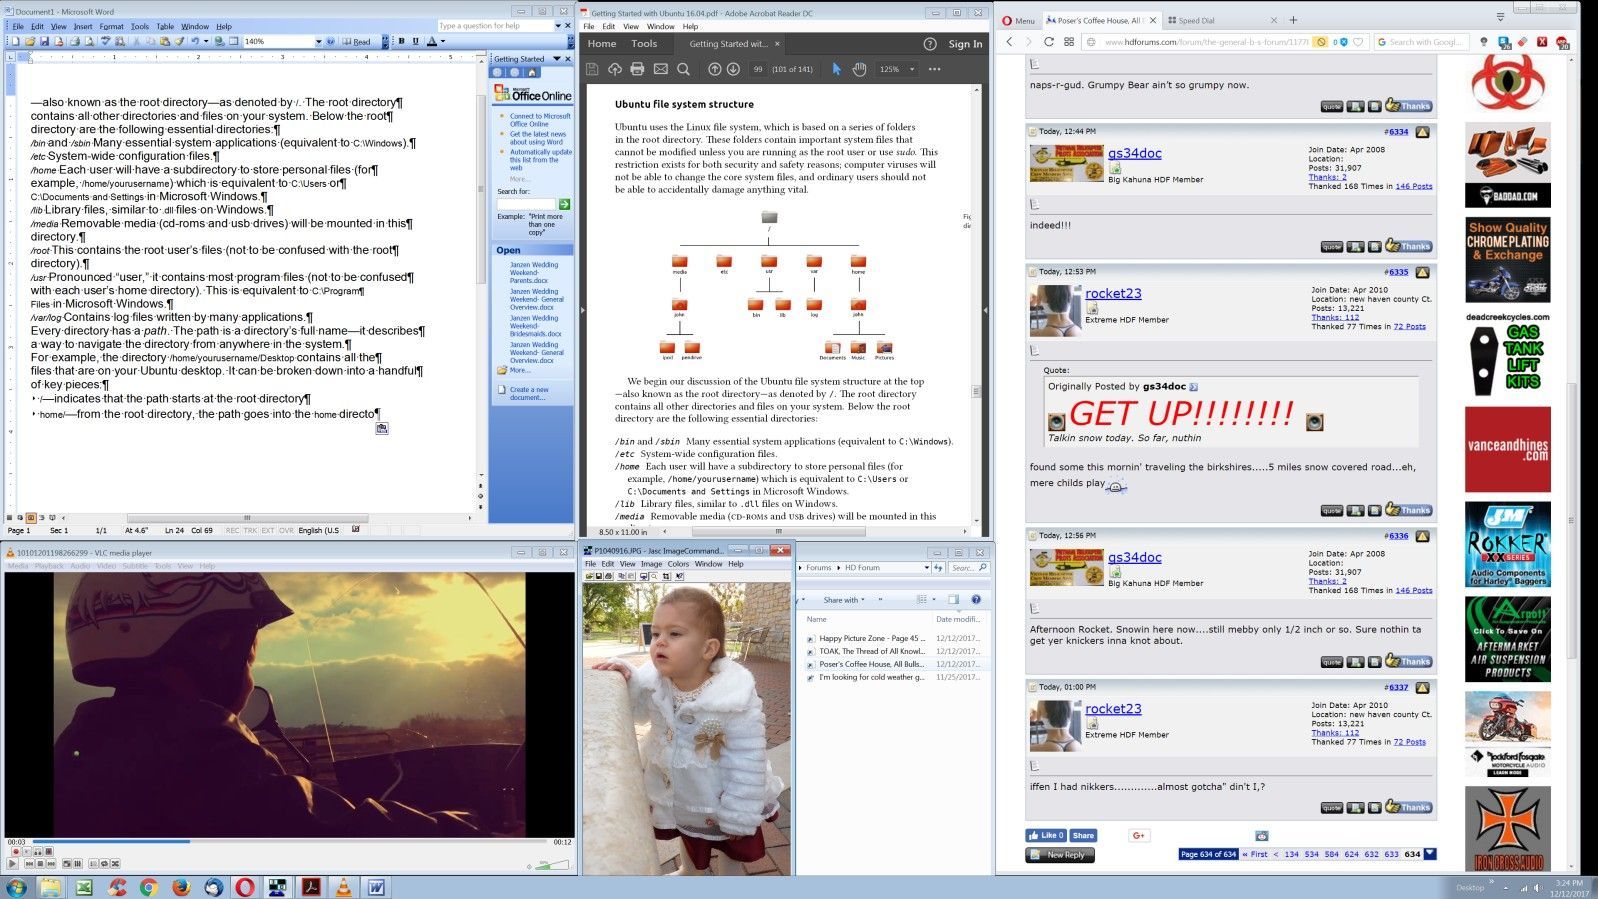
Task: Switch to the Speed Dial tab in Opera
Action: tap(1222, 20)
